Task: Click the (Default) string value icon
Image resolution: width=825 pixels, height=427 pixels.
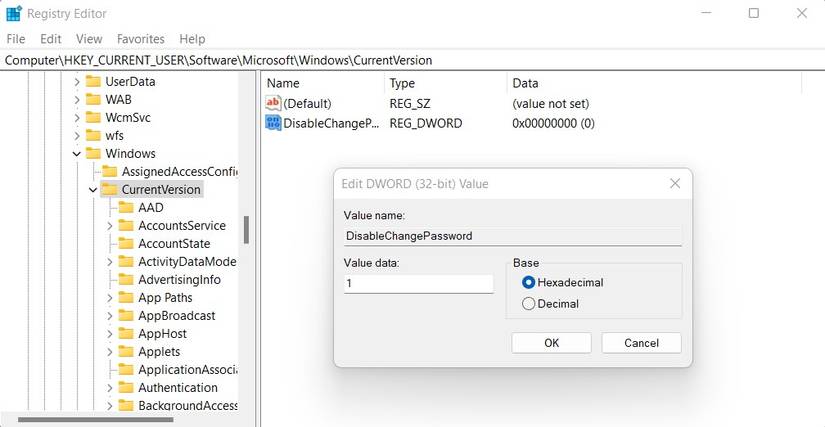Action: point(273,104)
